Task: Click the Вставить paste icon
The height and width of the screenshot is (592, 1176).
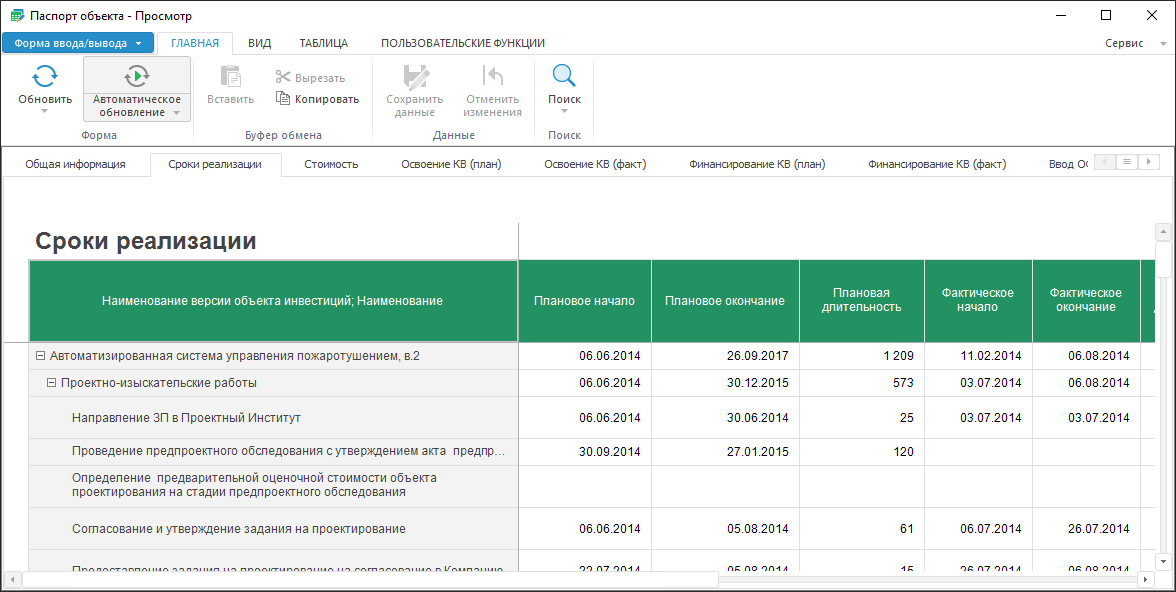Action: point(230,77)
